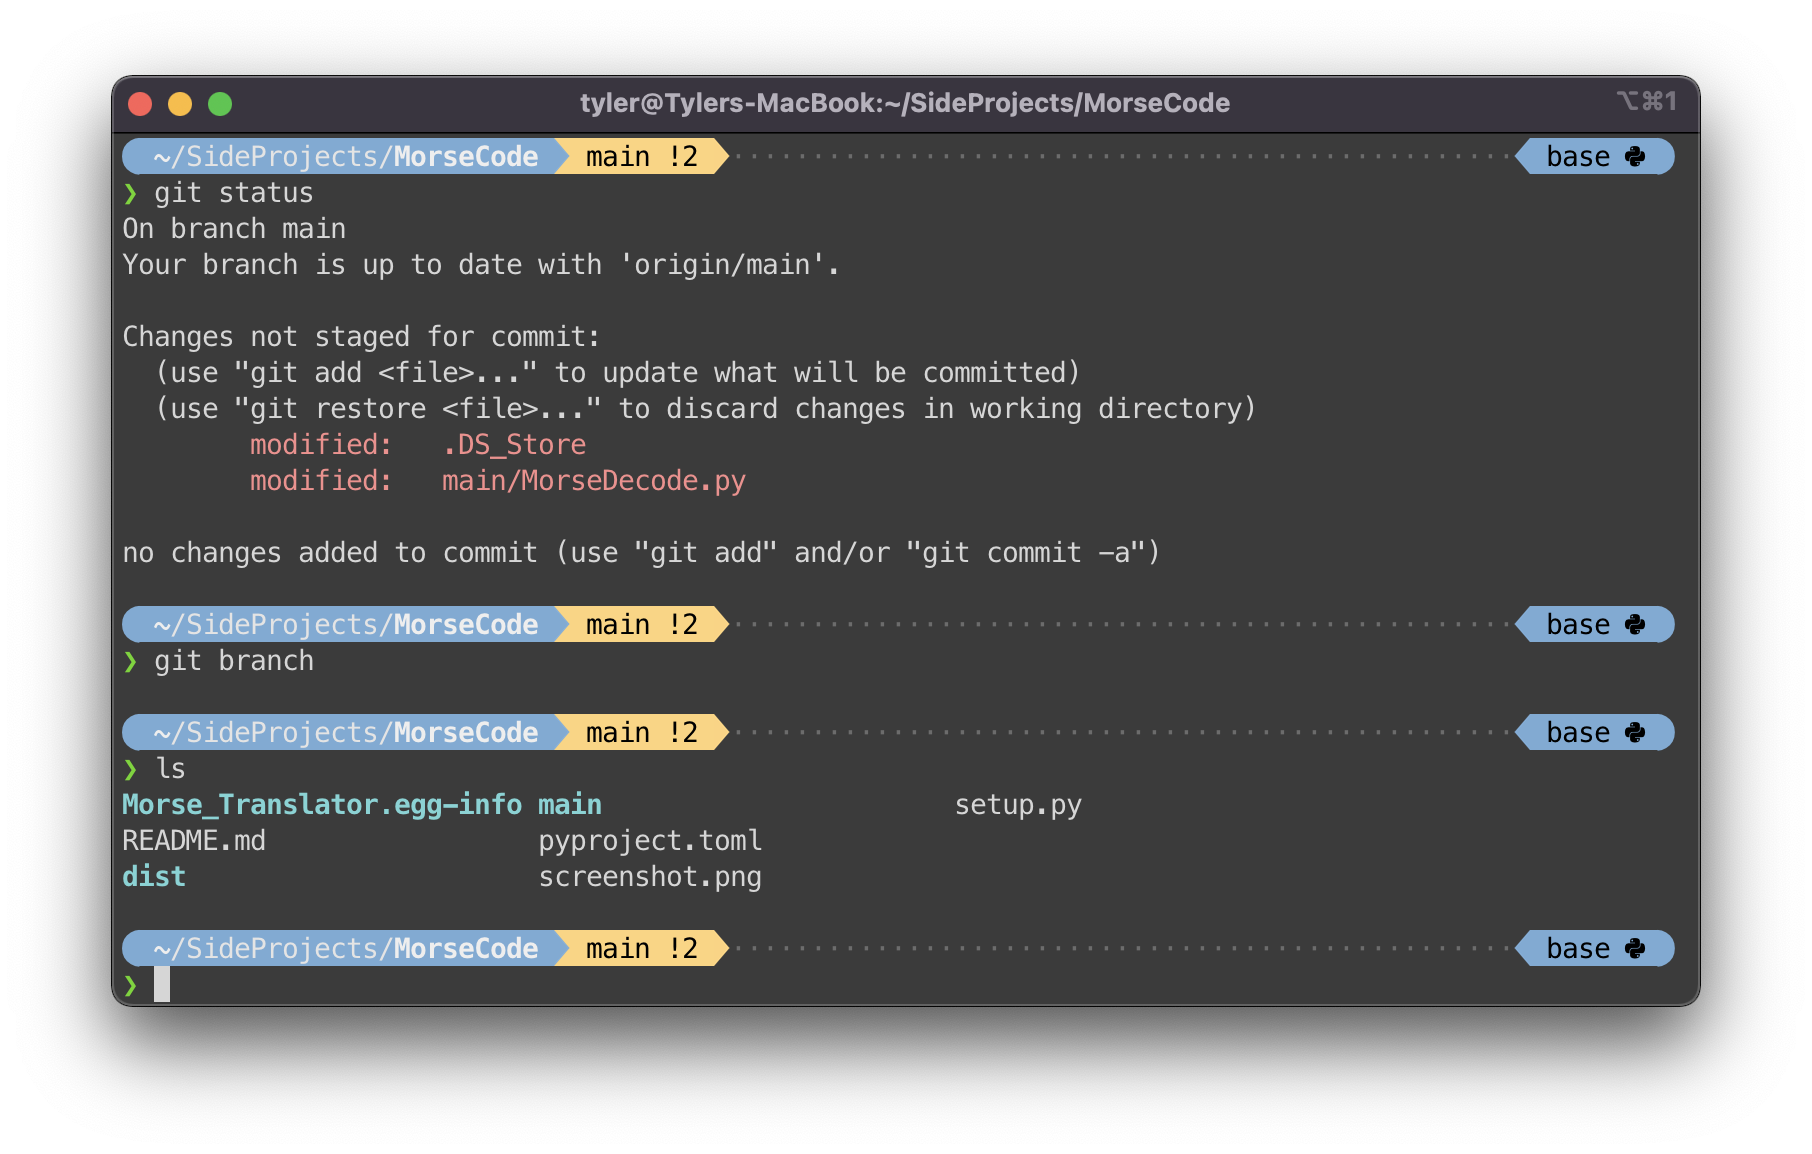
Task: Click the pyproject.toml file name
Action: [650, 841]
